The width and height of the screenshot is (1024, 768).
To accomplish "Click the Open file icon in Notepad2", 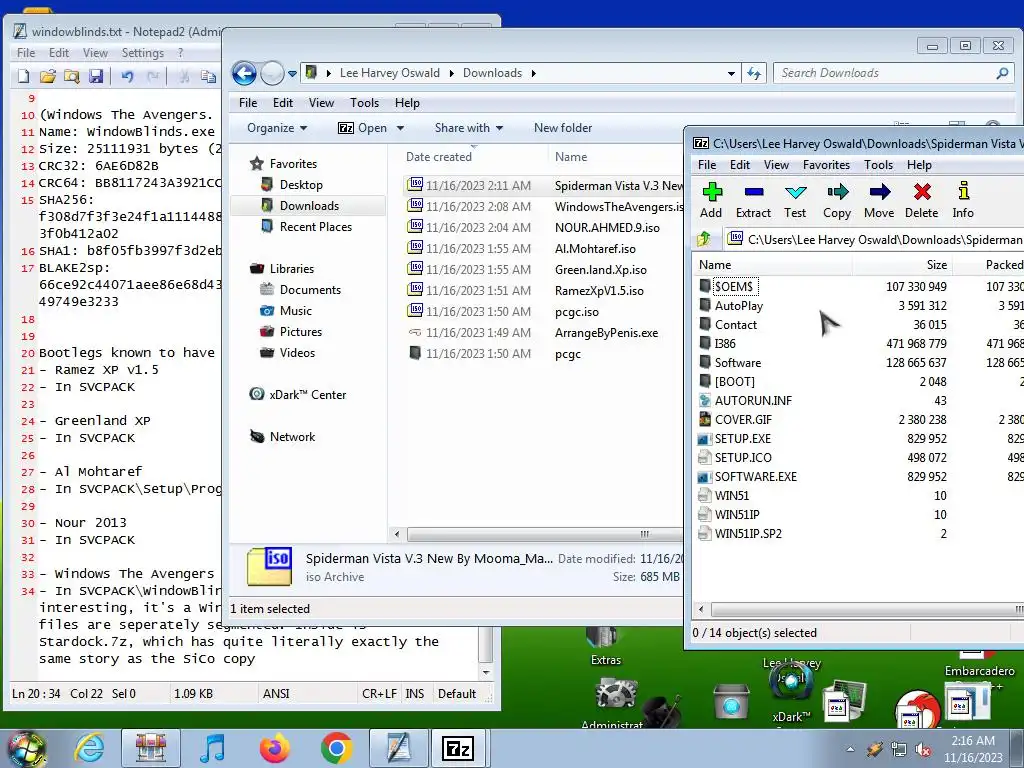I will click(x=48, y=76).
